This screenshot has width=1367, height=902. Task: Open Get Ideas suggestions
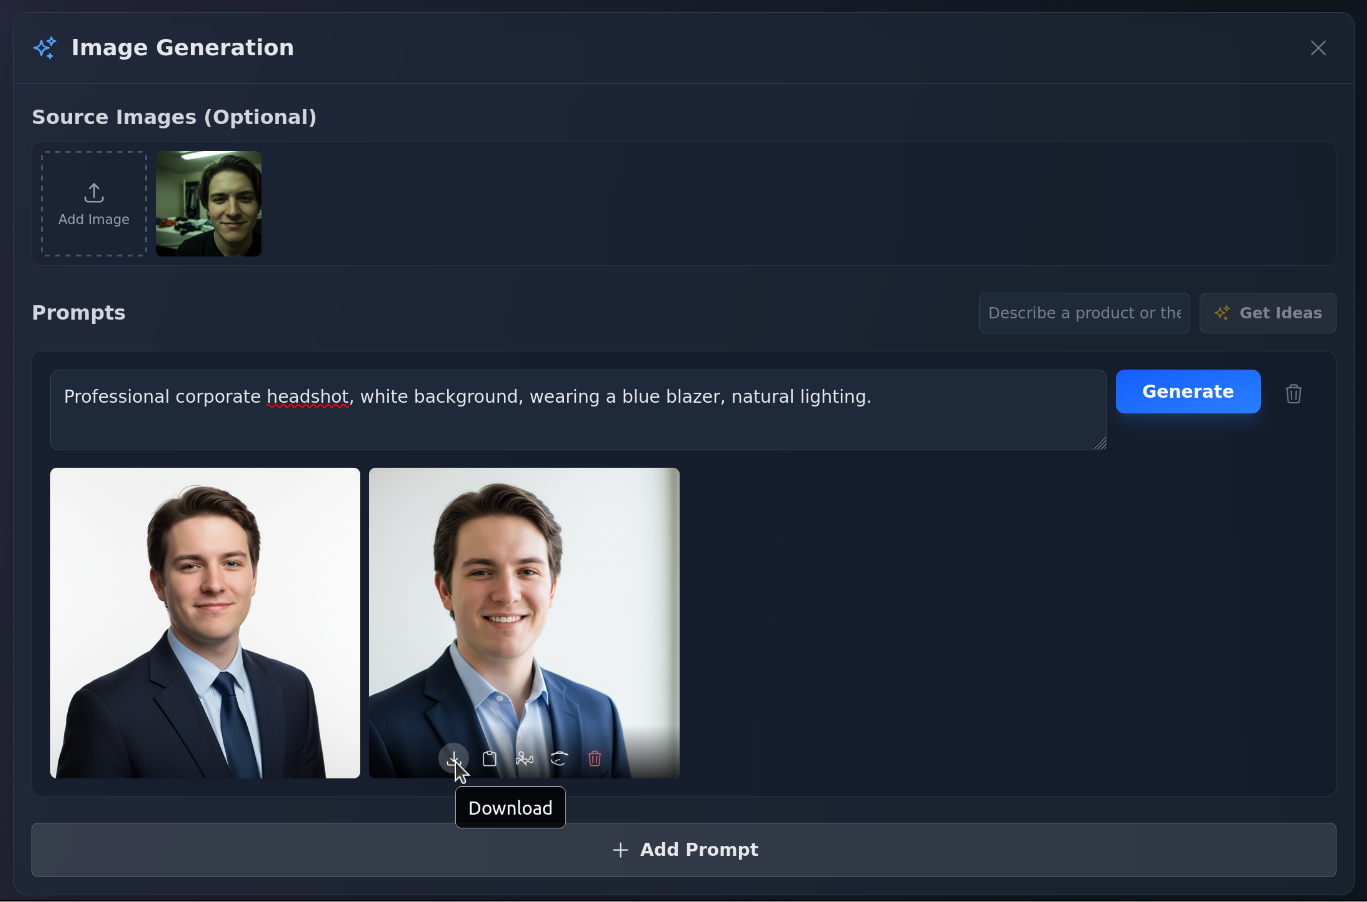1268,312
